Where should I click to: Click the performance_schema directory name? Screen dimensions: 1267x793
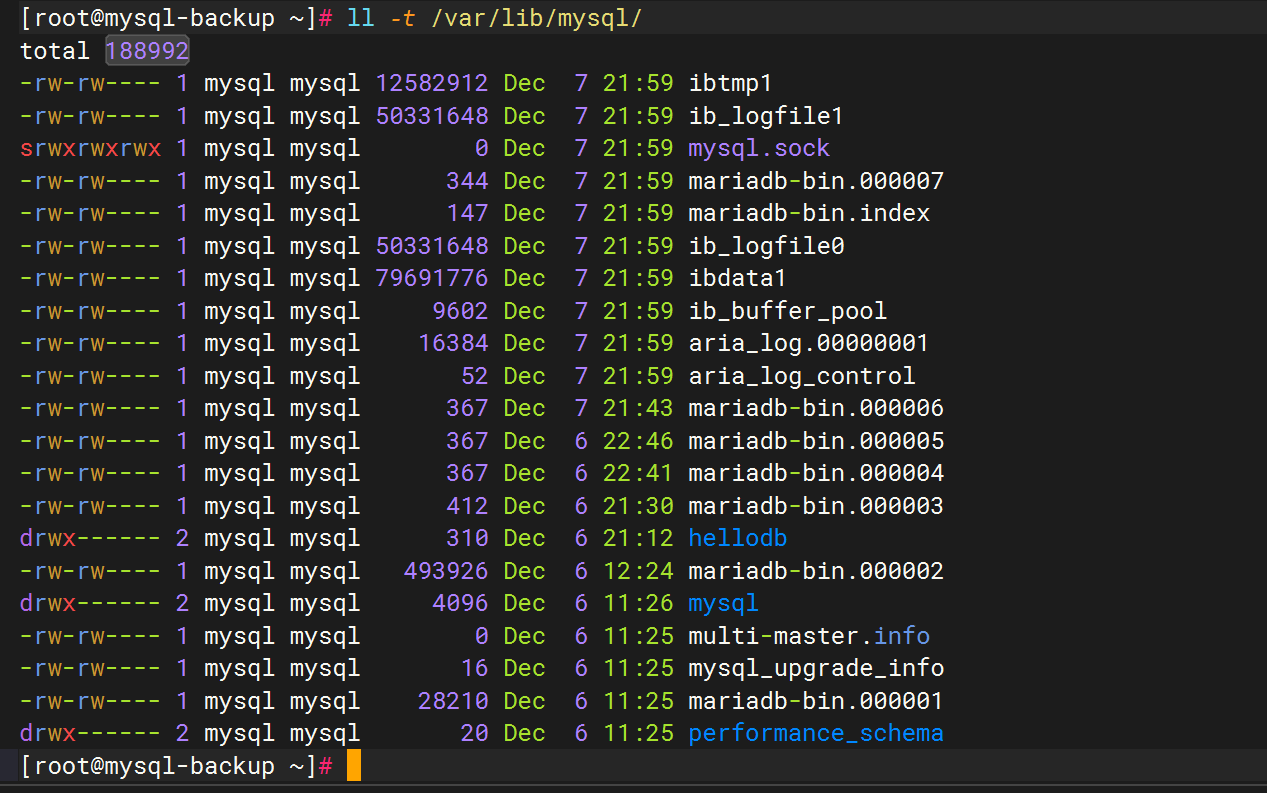click(x=816, y=733)
